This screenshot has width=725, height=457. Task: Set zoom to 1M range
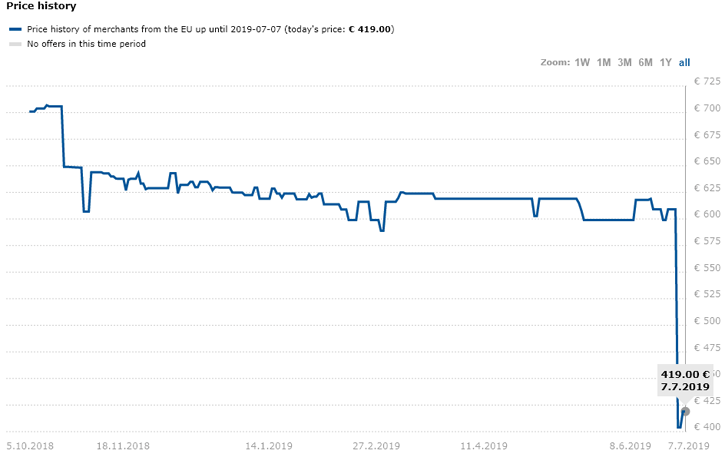coord(603,62)
